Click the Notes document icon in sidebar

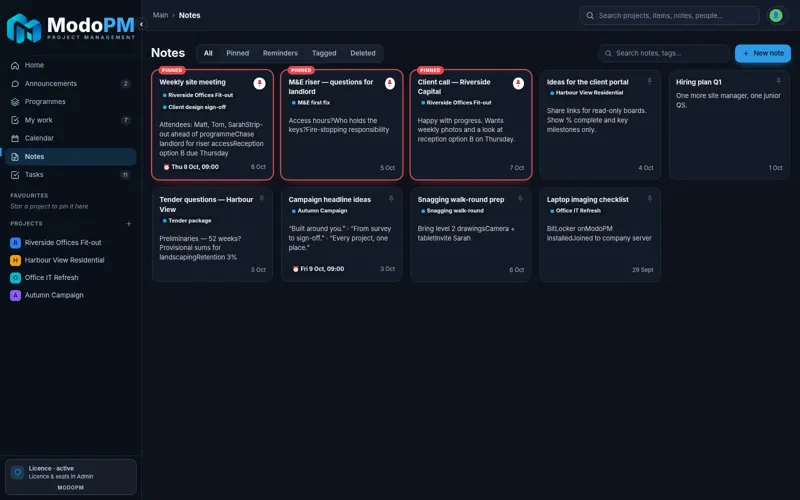pyautogui.click(x=15, y=157)
